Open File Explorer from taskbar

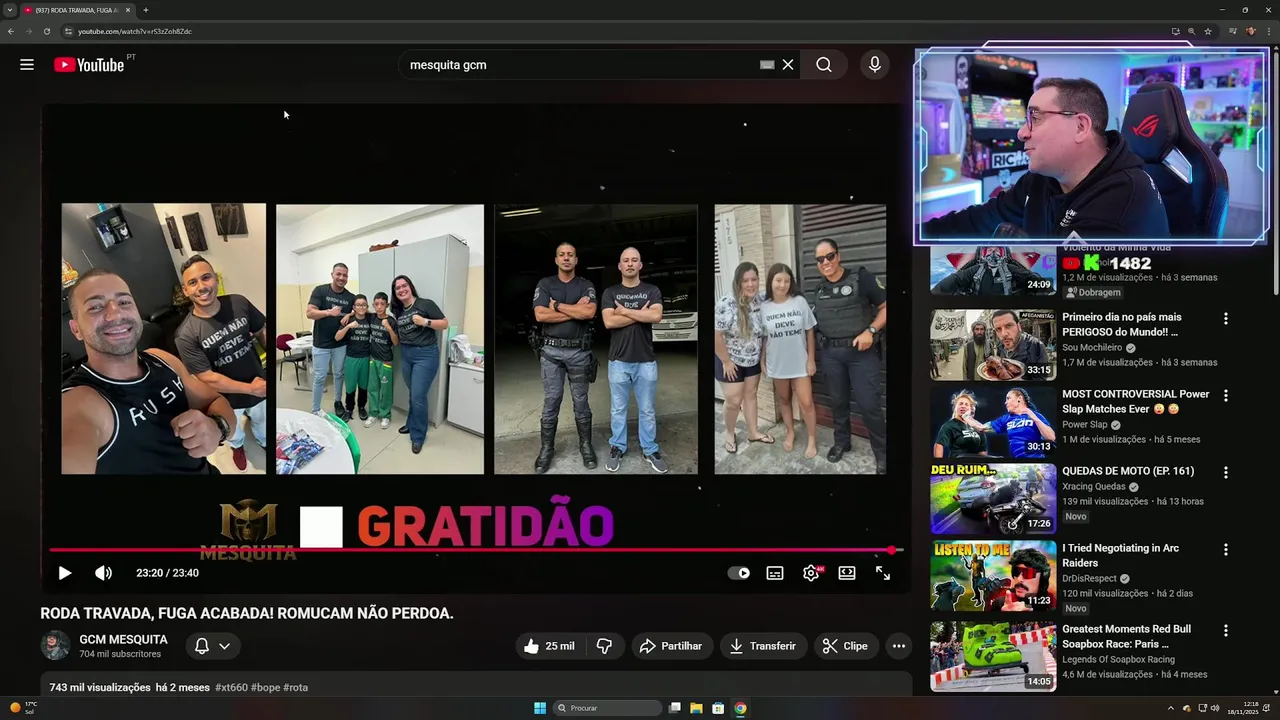pos(696,708)
